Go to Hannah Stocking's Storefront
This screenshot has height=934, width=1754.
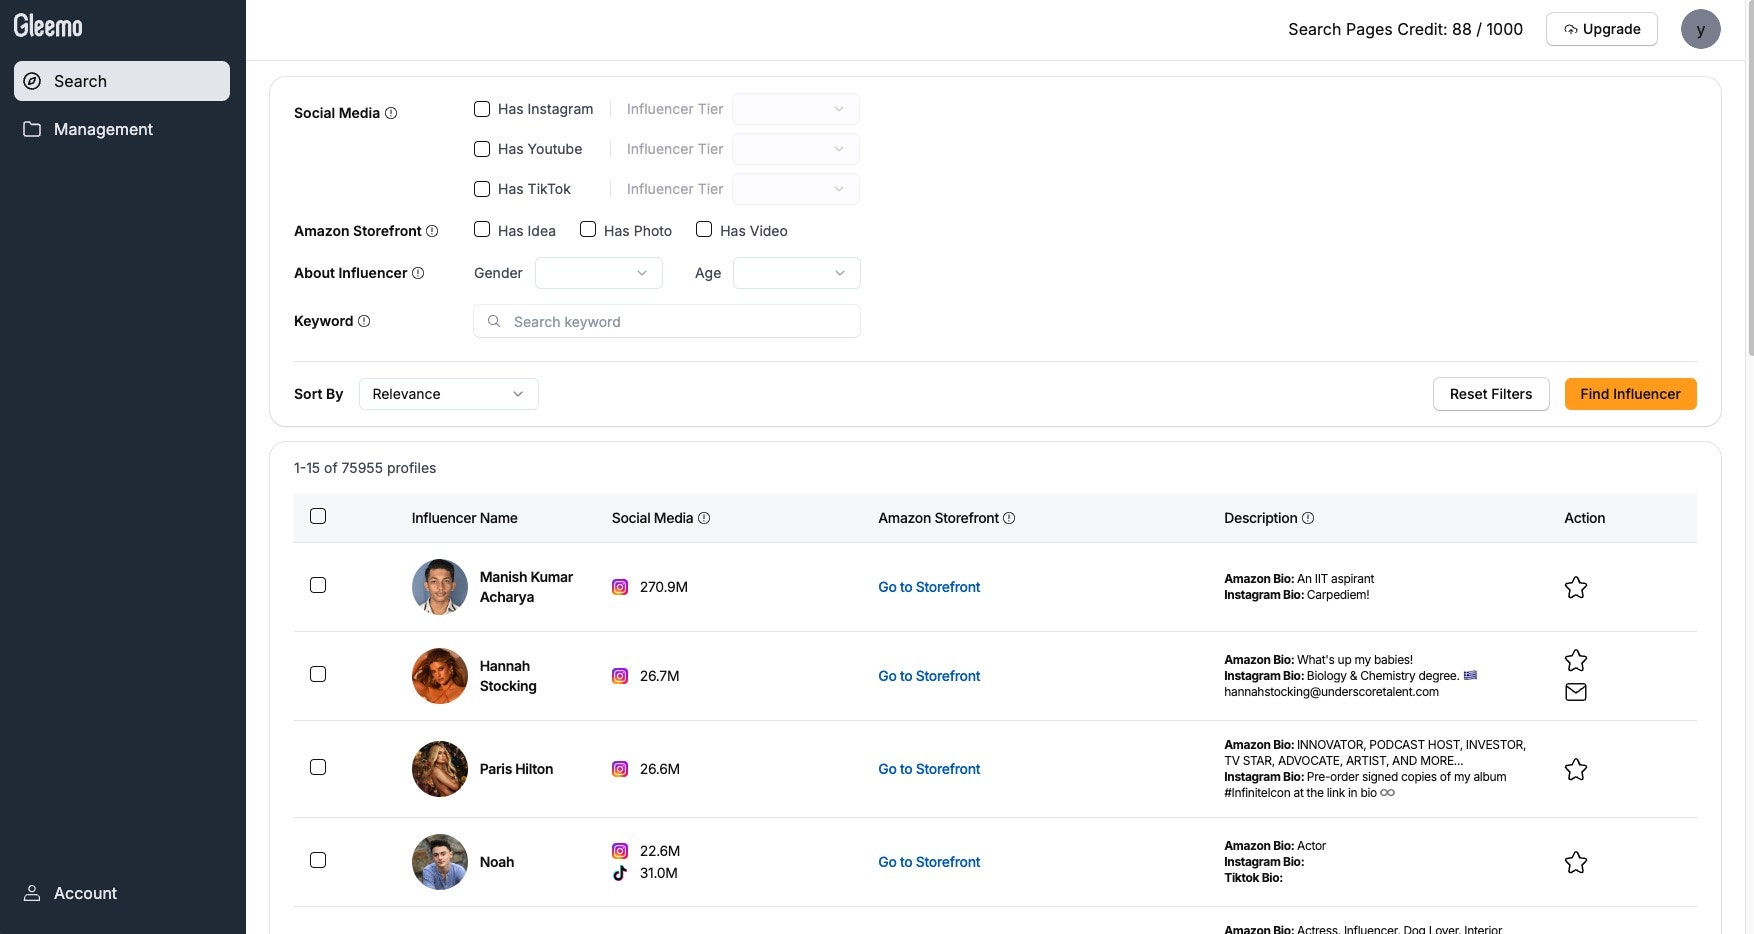coord(929,676)
